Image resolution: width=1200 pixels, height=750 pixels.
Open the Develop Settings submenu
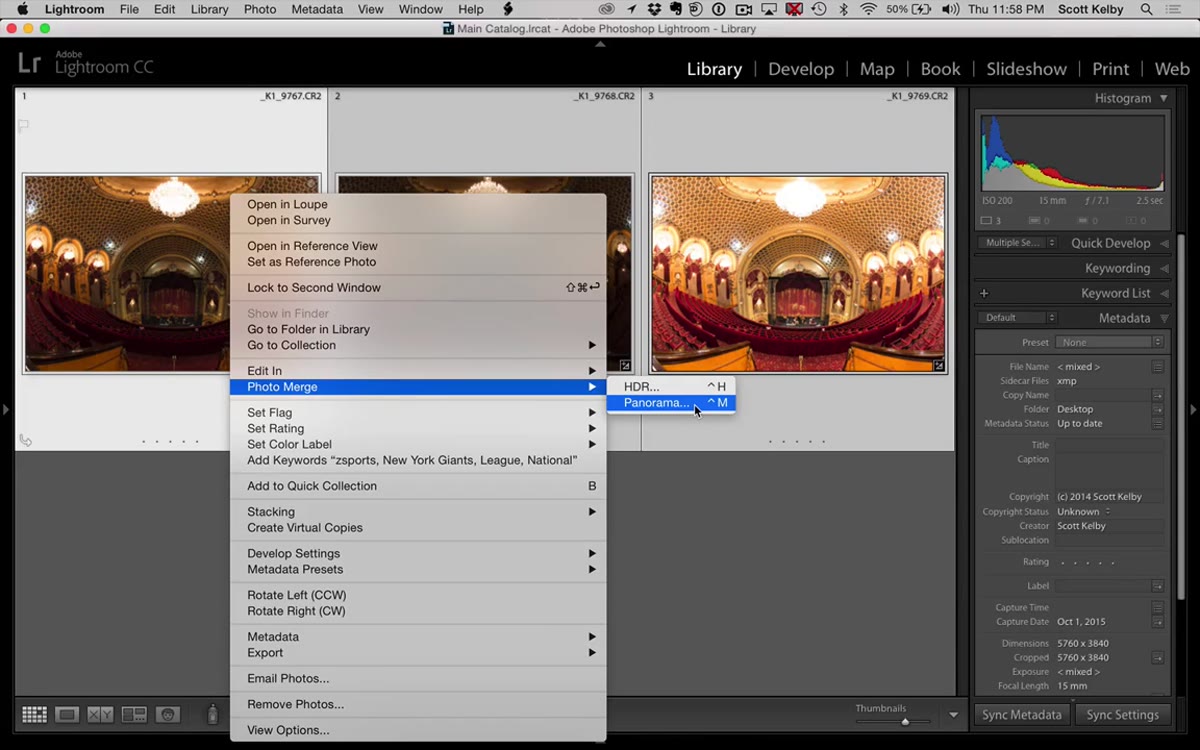[x=418, y=553]
